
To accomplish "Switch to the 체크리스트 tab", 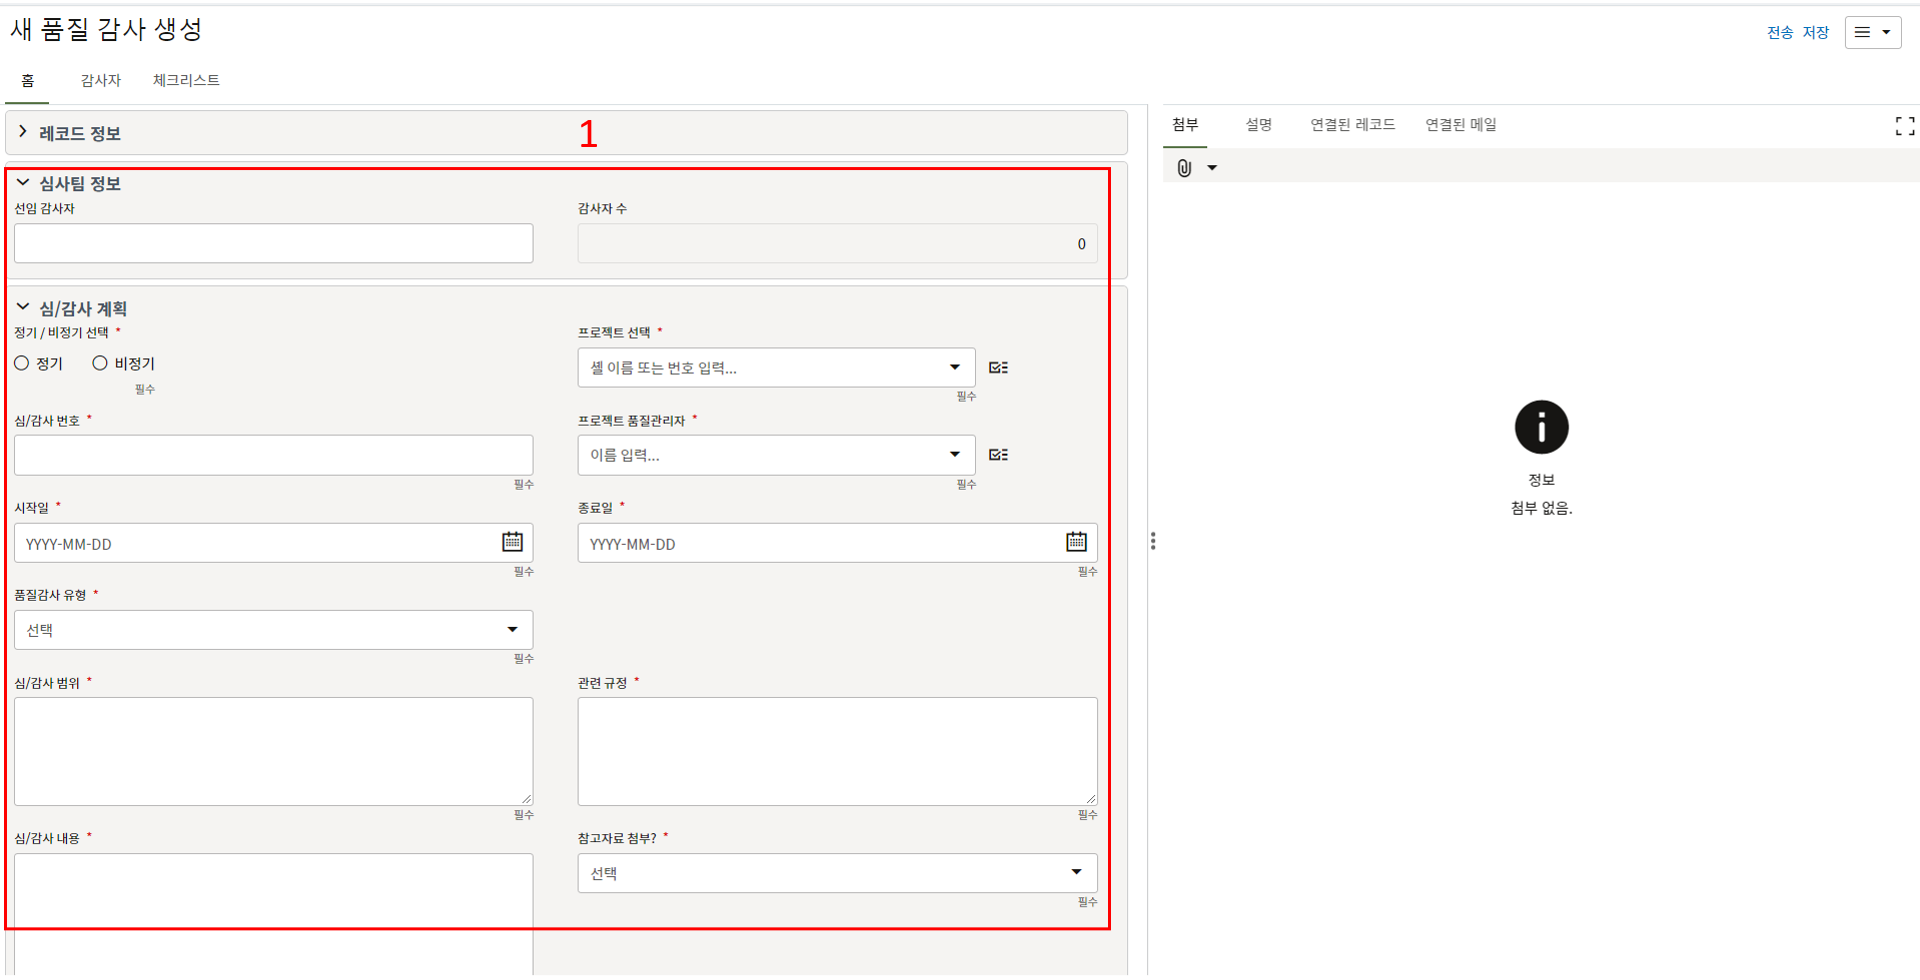I will click(186, 80).
